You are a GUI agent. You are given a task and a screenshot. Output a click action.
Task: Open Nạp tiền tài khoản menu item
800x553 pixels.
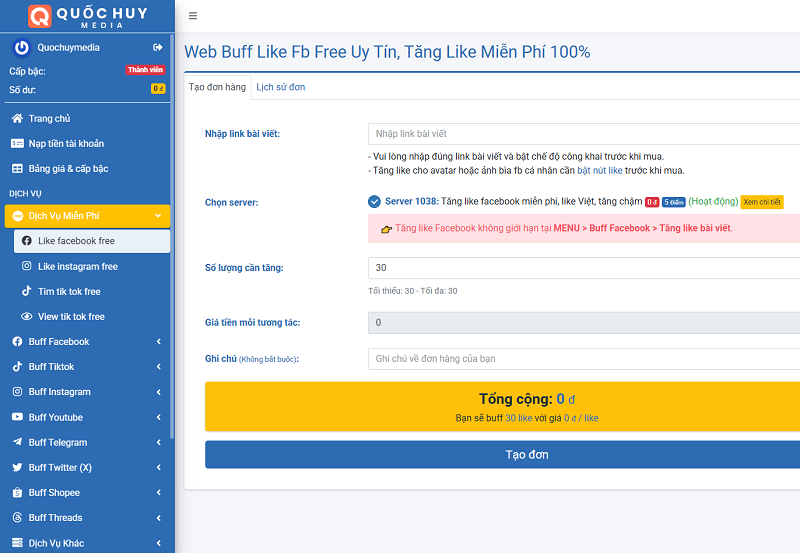87,143
